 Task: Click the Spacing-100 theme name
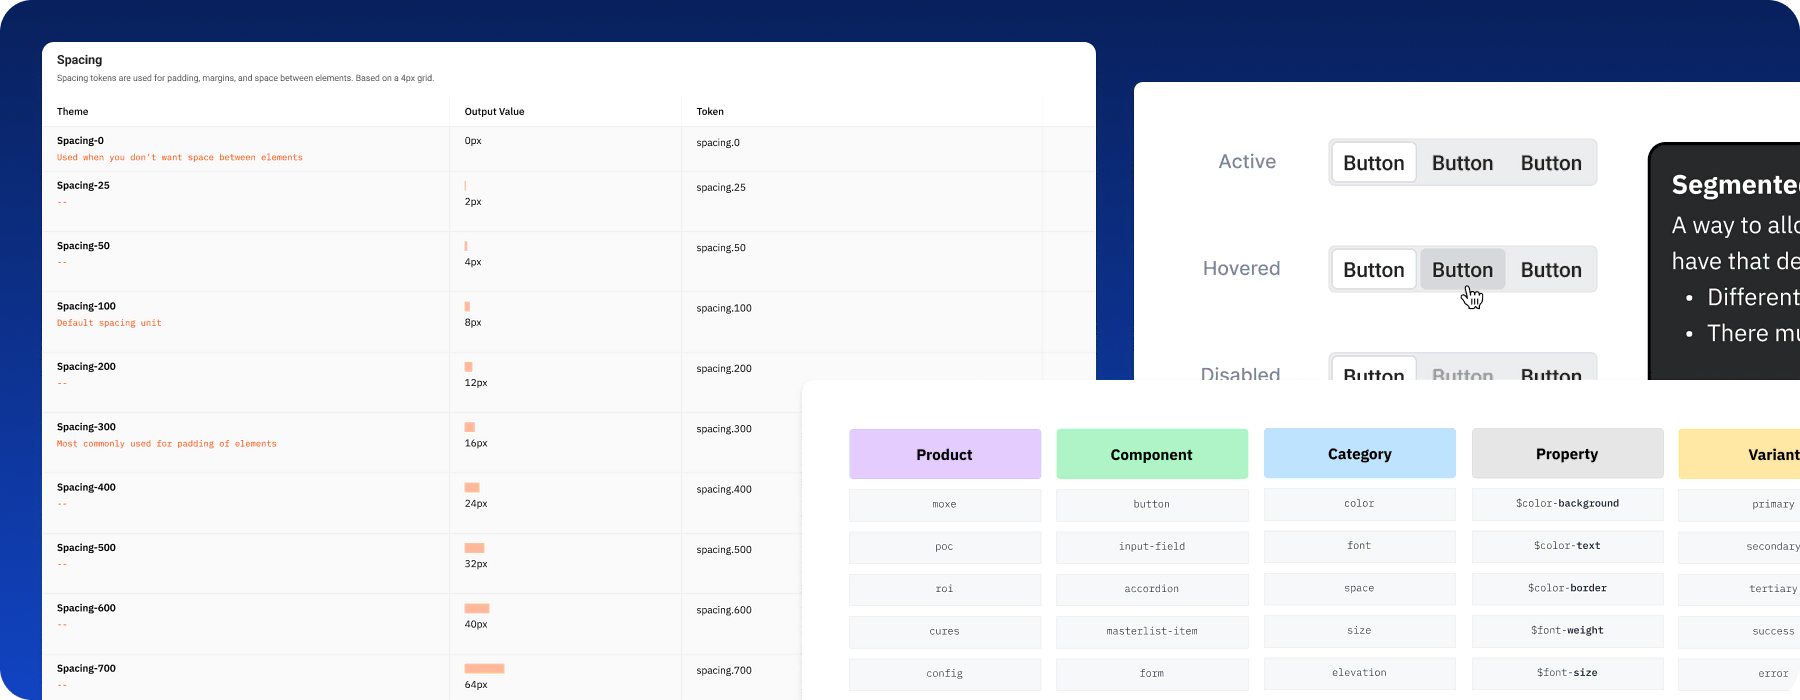(x=86, y=306)
